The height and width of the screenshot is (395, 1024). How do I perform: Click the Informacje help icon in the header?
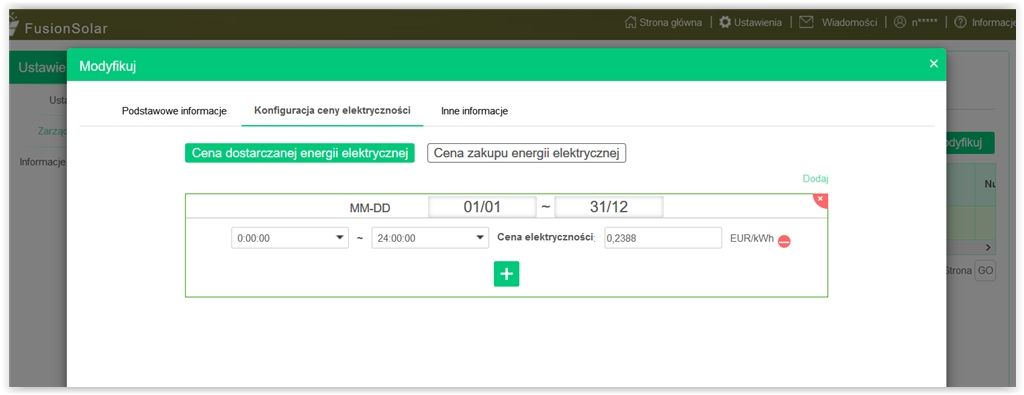(960, 22)
